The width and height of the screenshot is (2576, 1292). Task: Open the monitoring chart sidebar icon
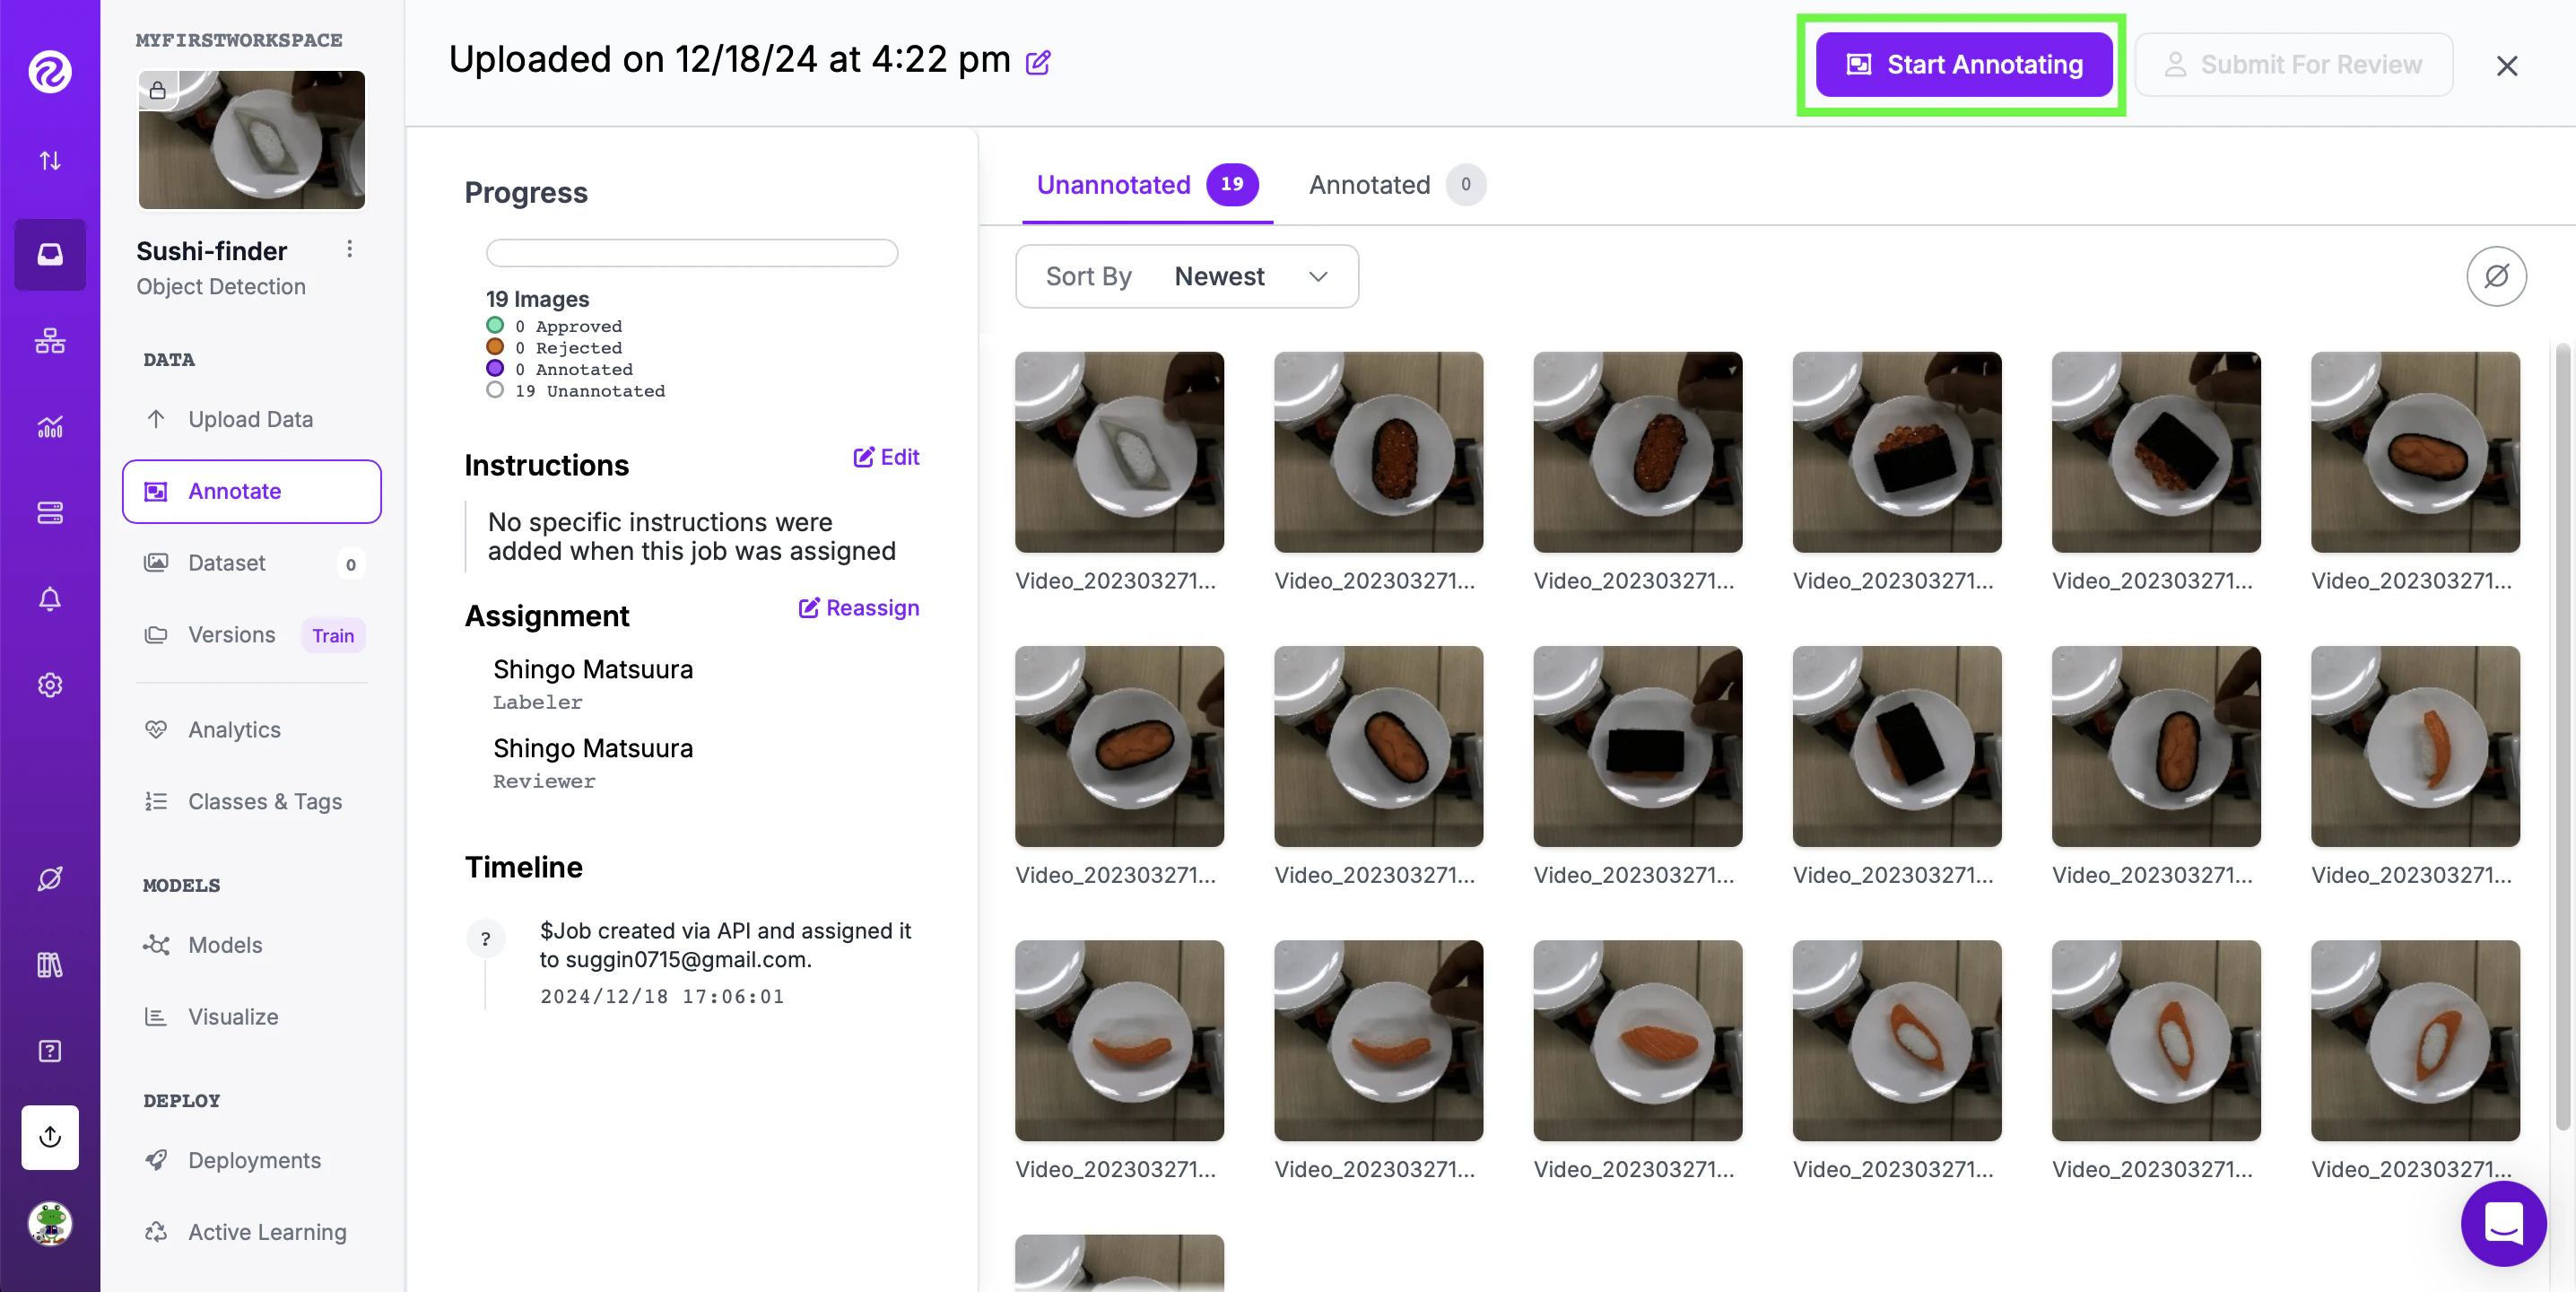[x=50, y=427]
